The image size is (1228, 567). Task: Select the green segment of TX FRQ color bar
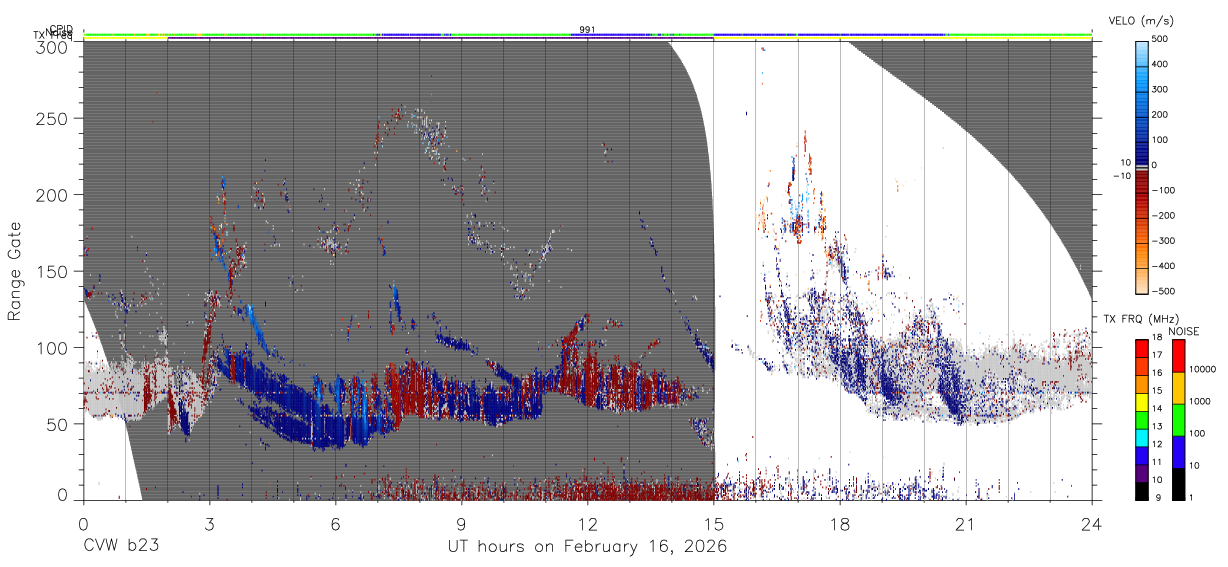click(x=1141, y=419)
